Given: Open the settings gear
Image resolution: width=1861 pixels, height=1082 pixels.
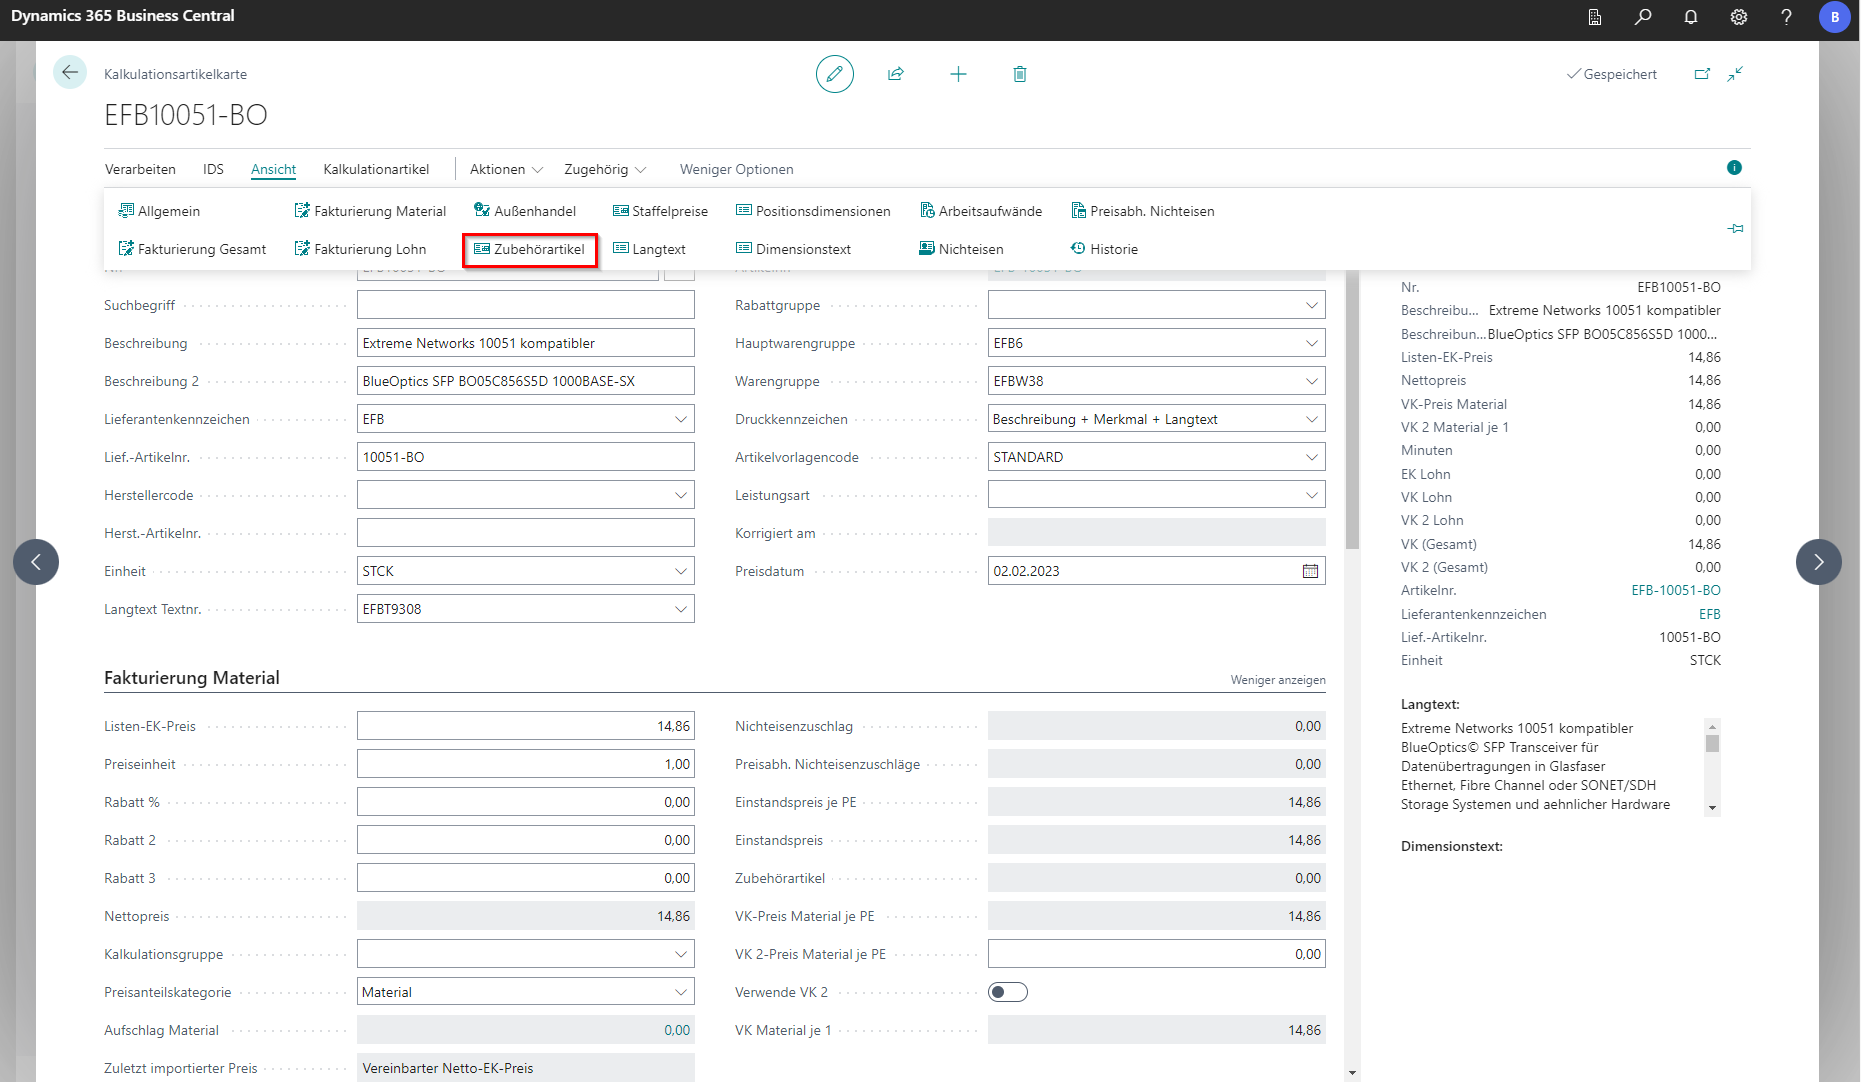Looking at the screenshot, I should coord(1739,17).
